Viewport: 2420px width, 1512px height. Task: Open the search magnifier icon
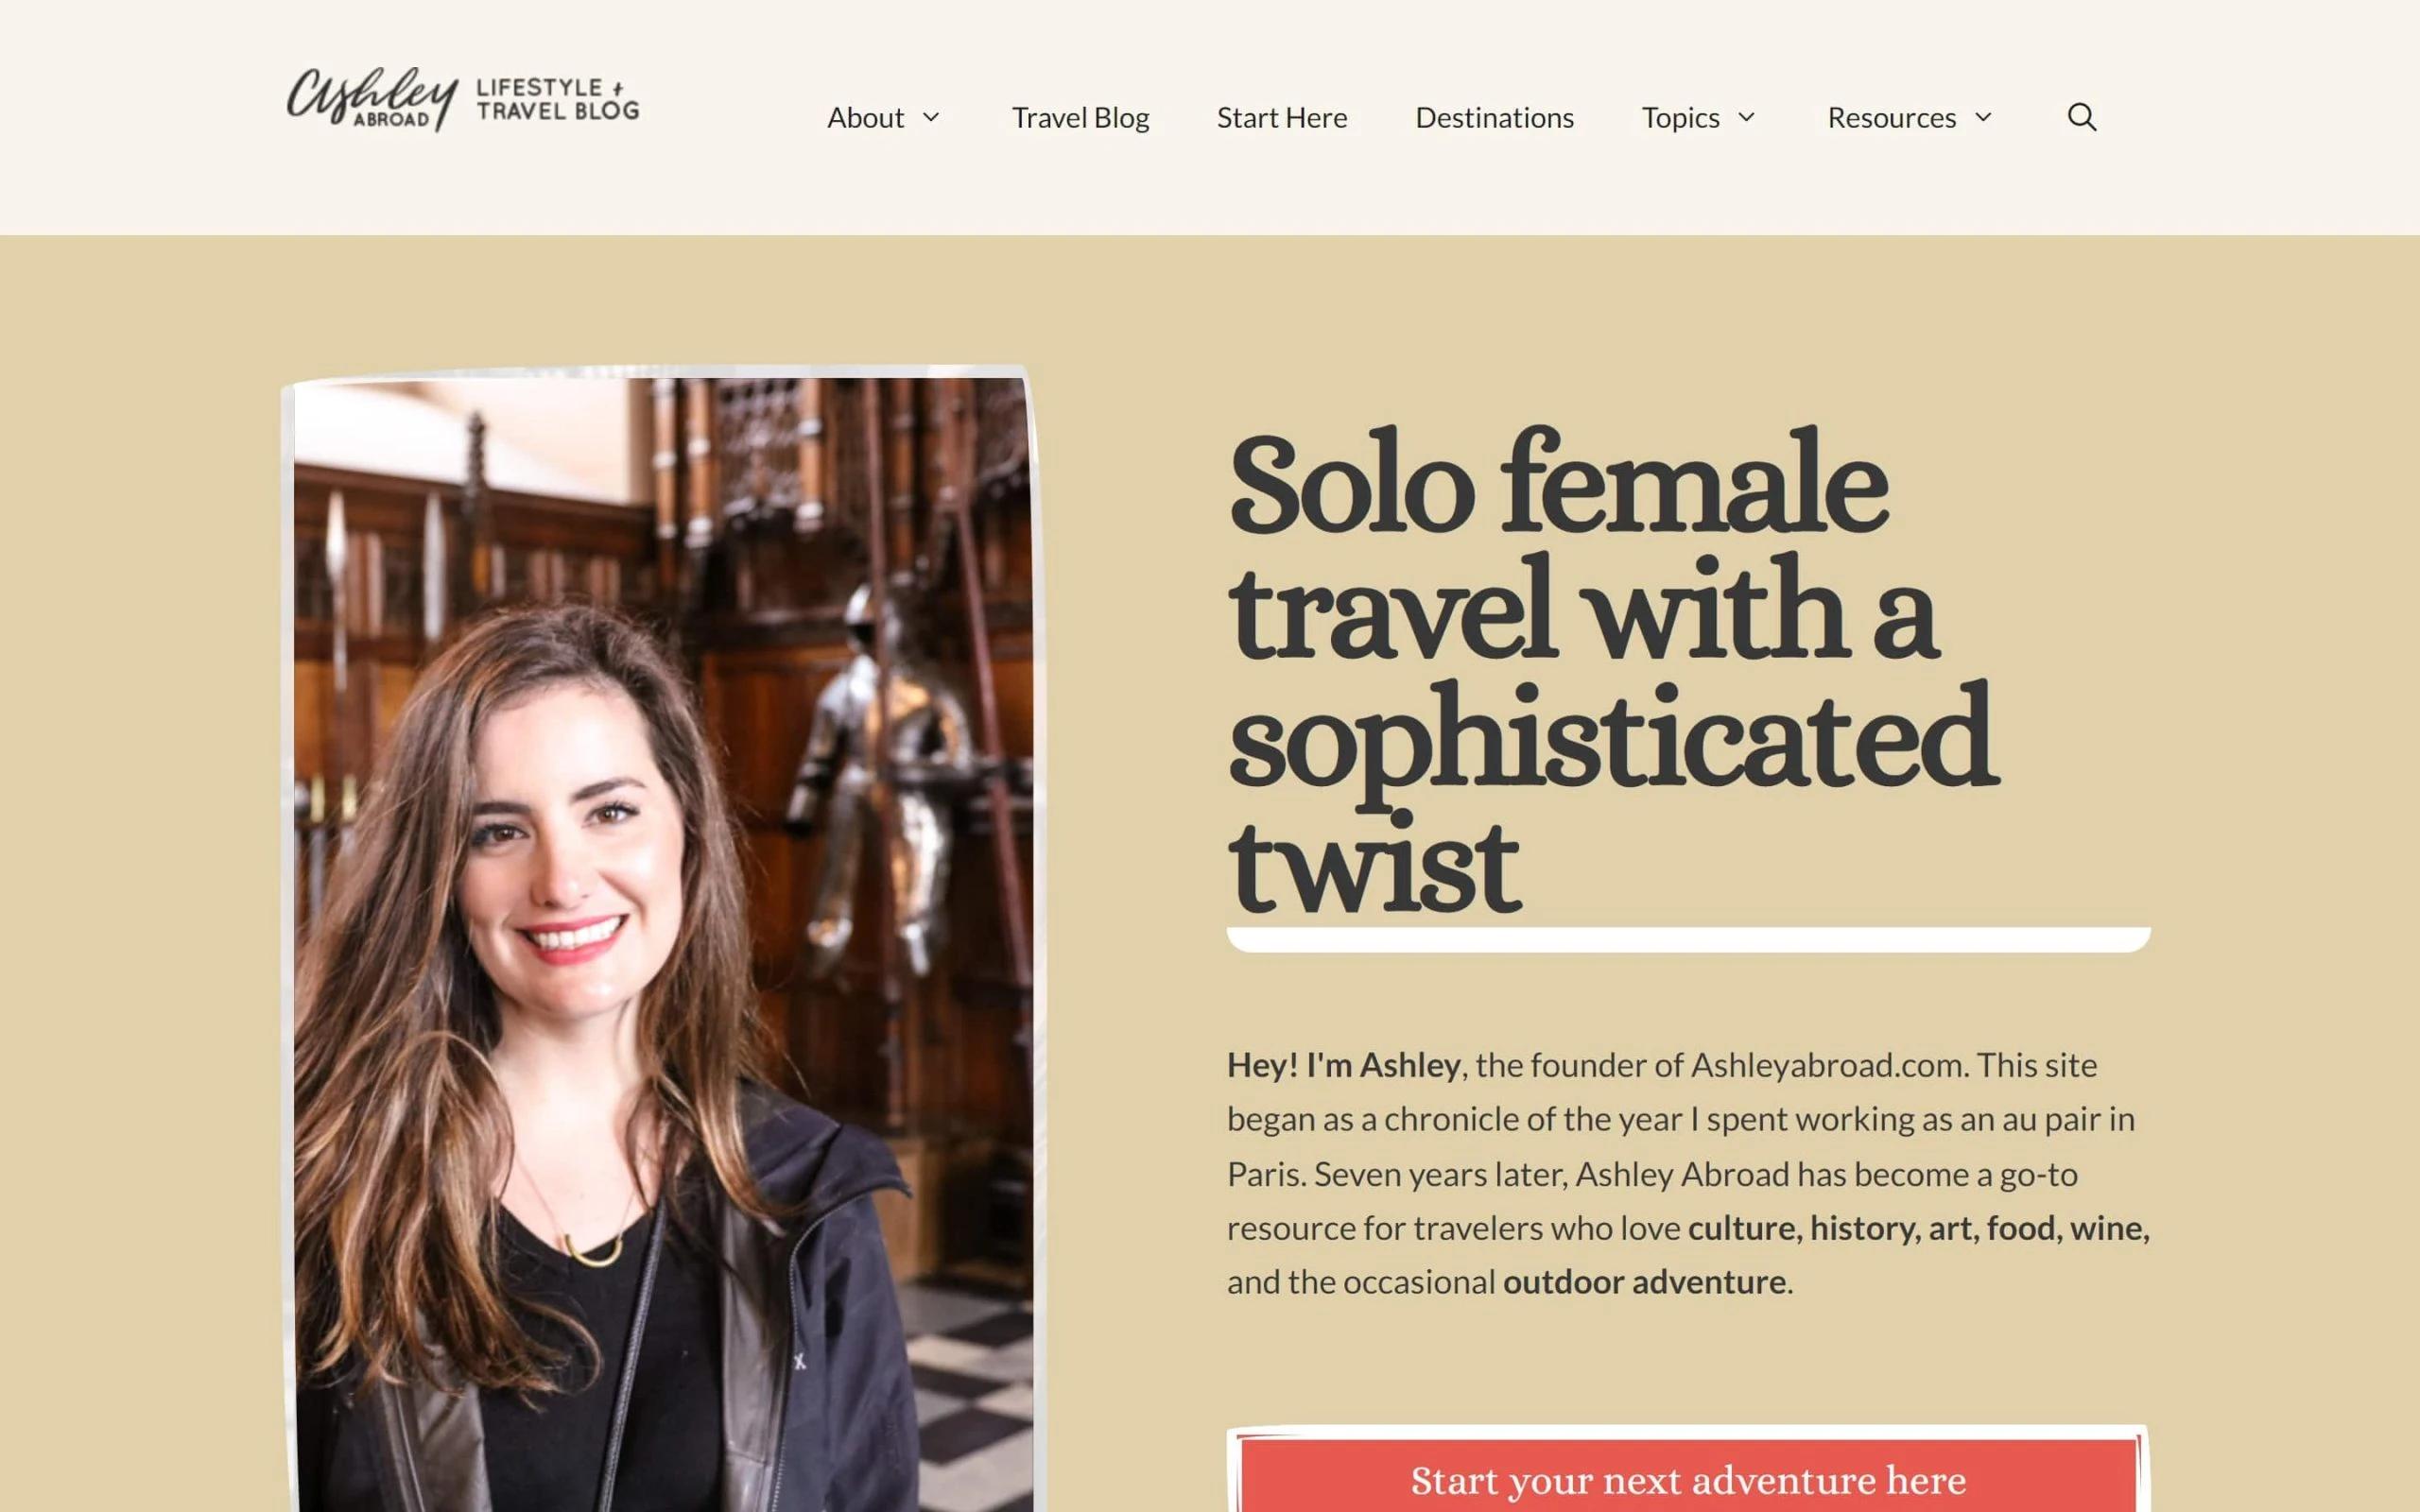coord(2081,117)
